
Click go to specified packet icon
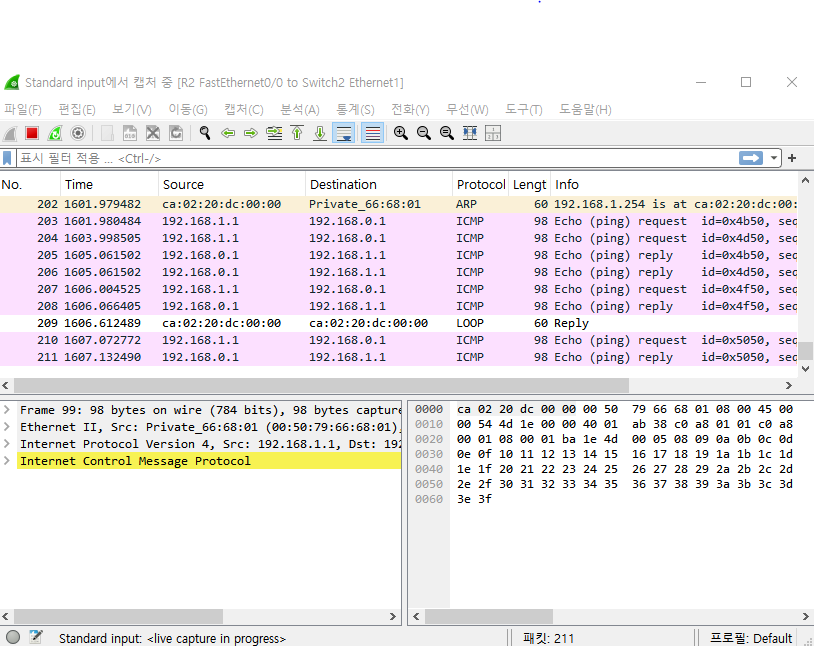274,133
